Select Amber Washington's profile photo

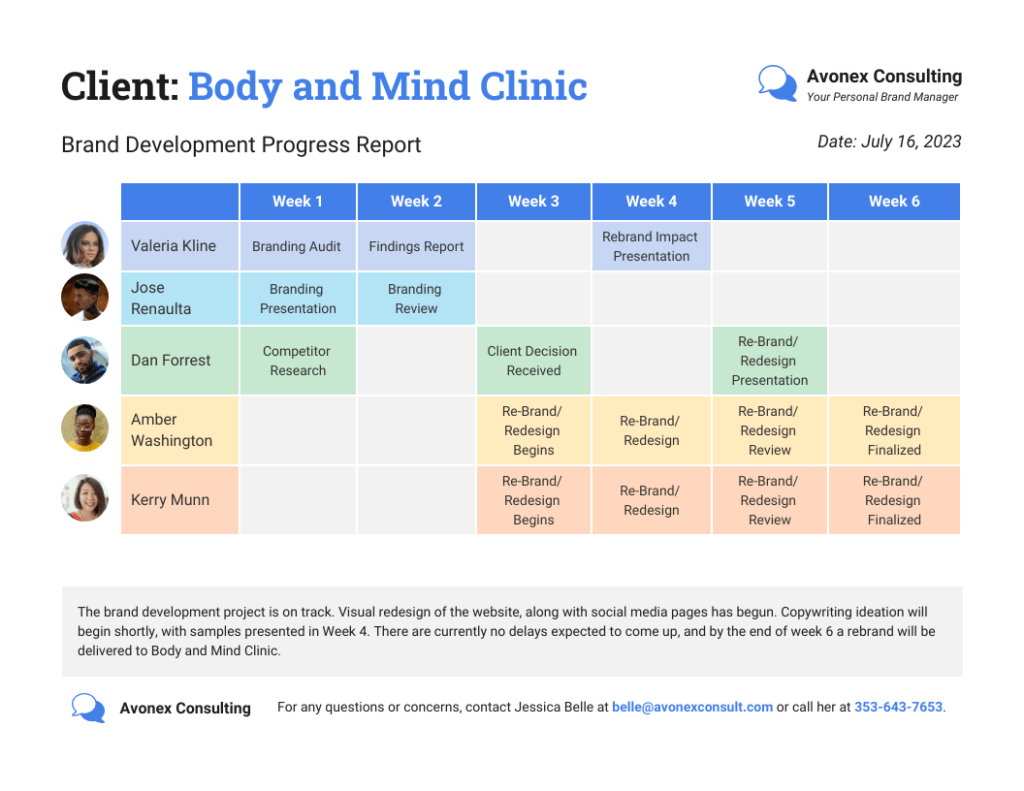(x=85, y=427)
